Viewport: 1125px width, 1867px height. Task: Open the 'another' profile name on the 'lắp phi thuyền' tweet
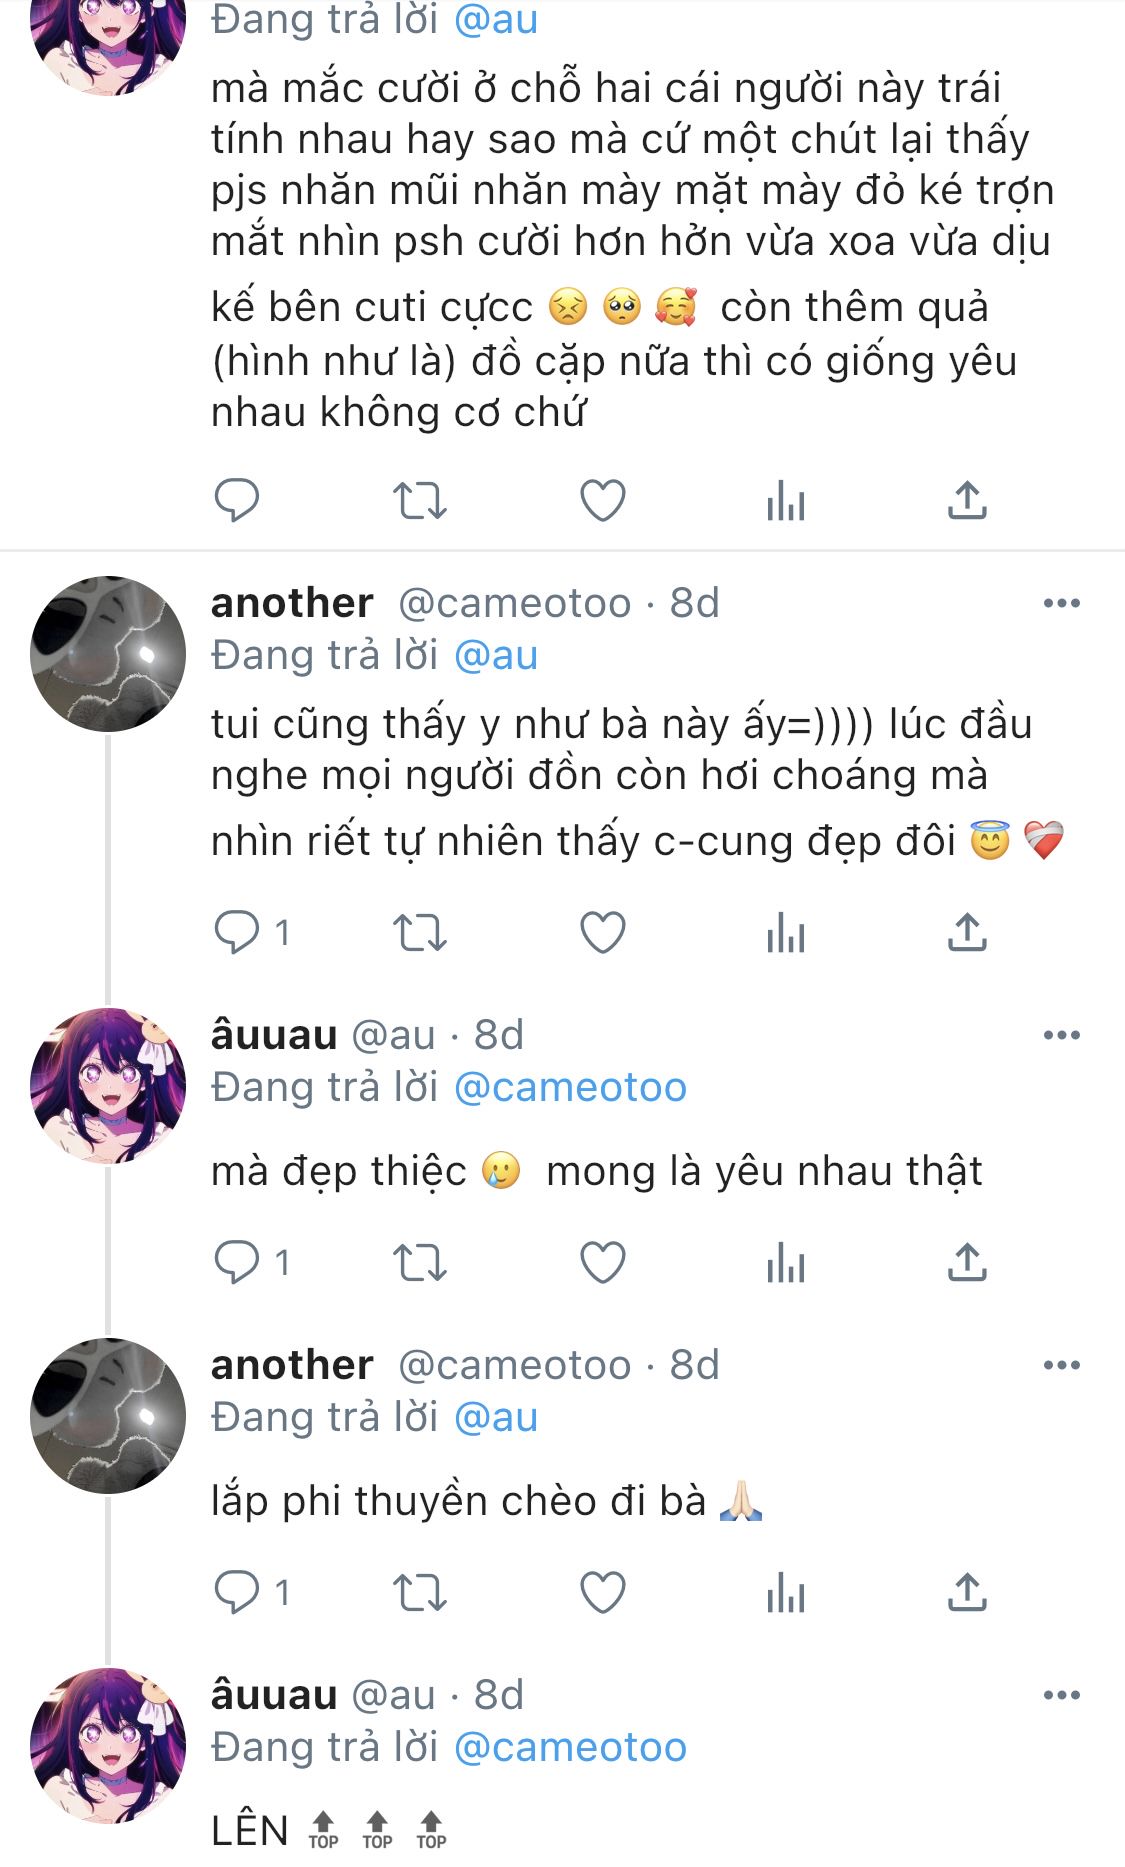coord(292,1365)
